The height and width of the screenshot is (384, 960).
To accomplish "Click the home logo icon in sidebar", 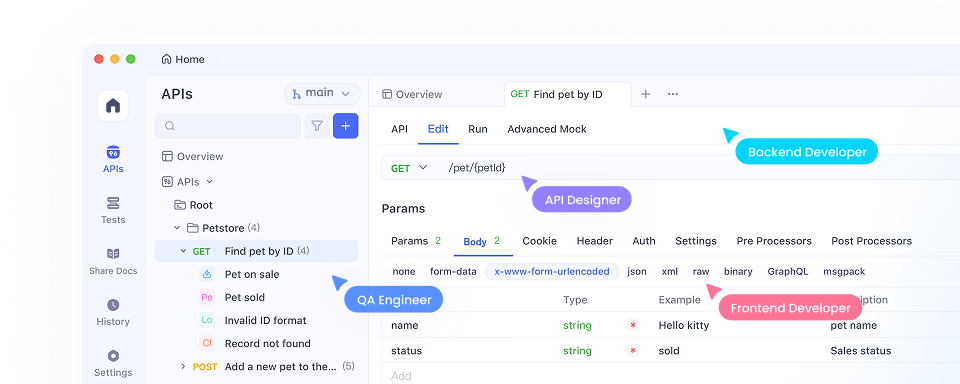I will point(113,105).
